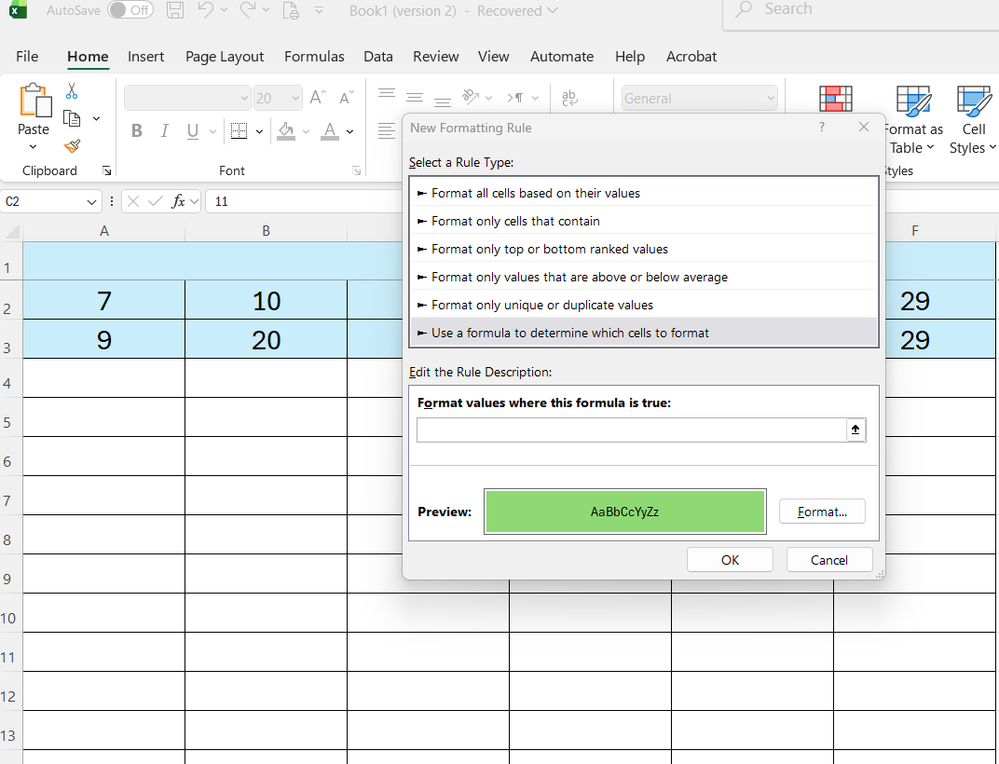Switch to the Insert tab
The height and width of the screenshot is (764, 999).
tap(146, 57)
